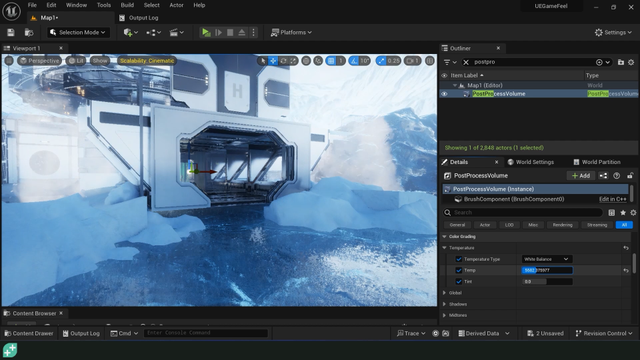Click the green Play button in toolbar

206,32
